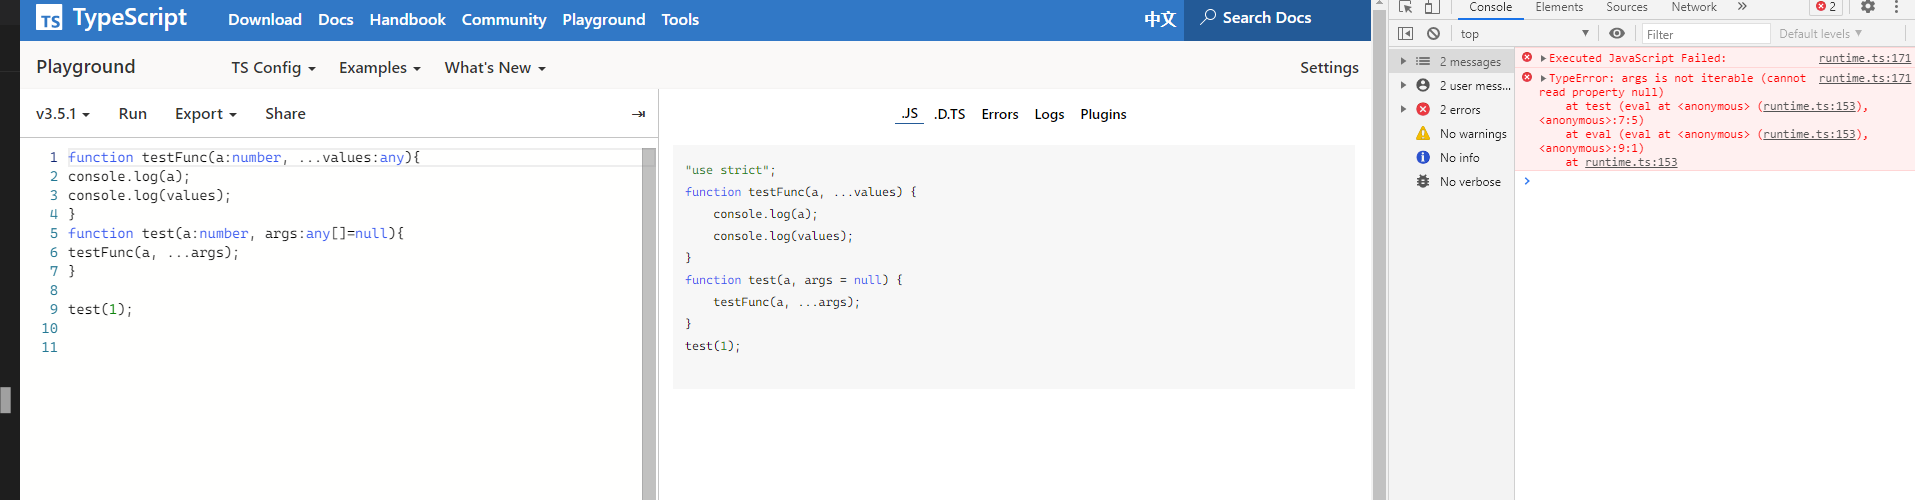Open the v3.5.1 version dropdown
This screenshot has width=1915, height=500.
63,114
